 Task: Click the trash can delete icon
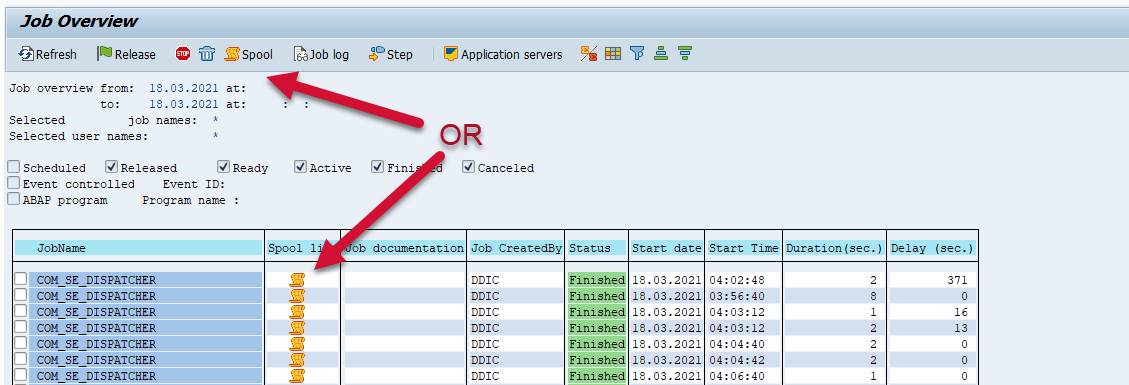[x=207, y=54]
